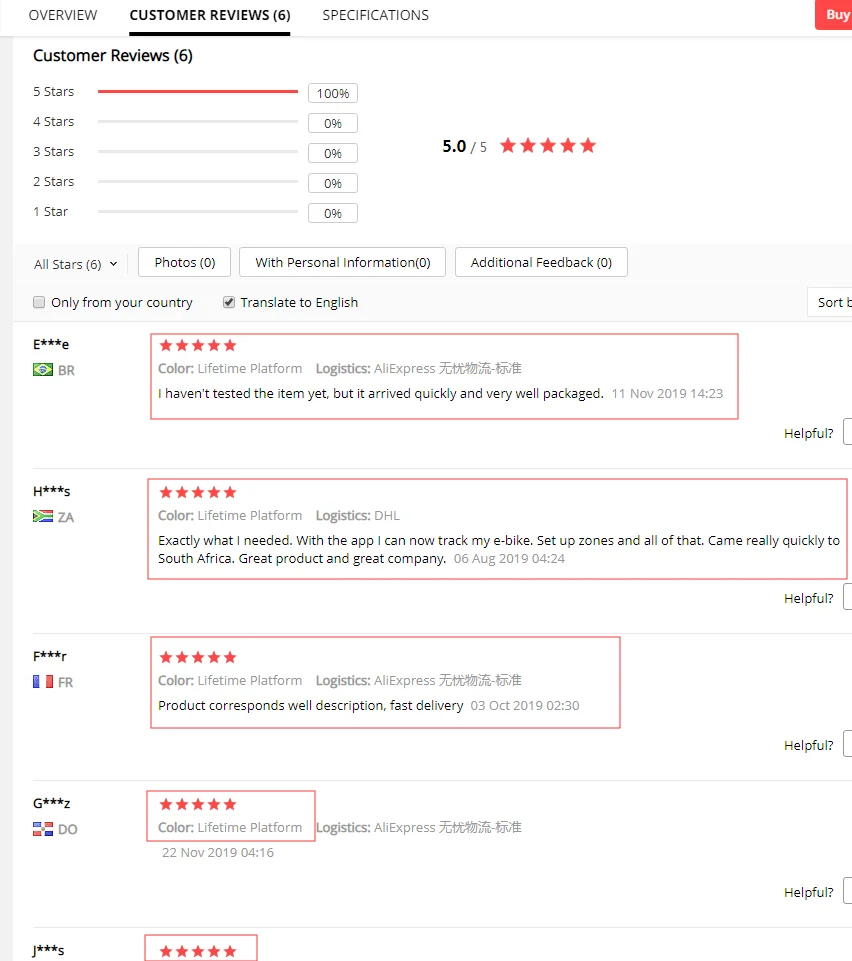Open the Customer Reviews (6) tab

point(210,15)
